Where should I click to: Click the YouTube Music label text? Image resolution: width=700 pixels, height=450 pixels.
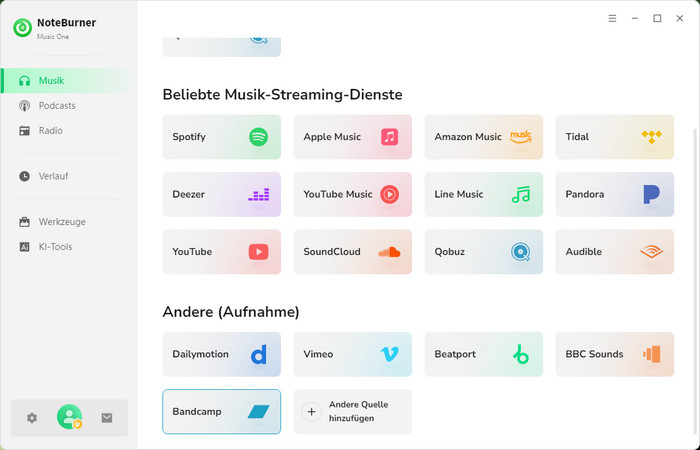tap(338, 194)
